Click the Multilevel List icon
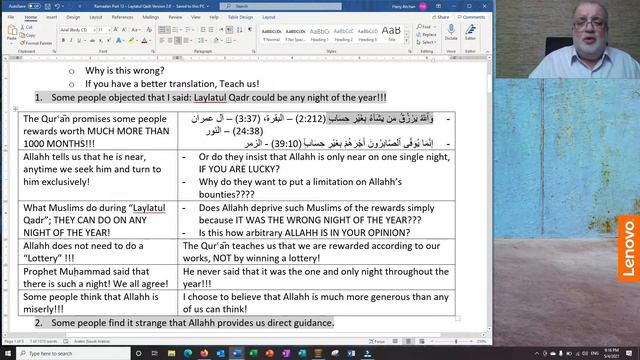This screenshot has height=360, width=640. (188, 30)
